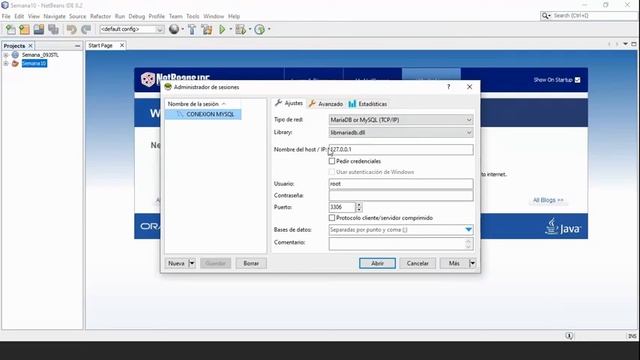640x360 pixels.
Task: Decrease Puerto value with down arrow
Action: tap(359, 210)
